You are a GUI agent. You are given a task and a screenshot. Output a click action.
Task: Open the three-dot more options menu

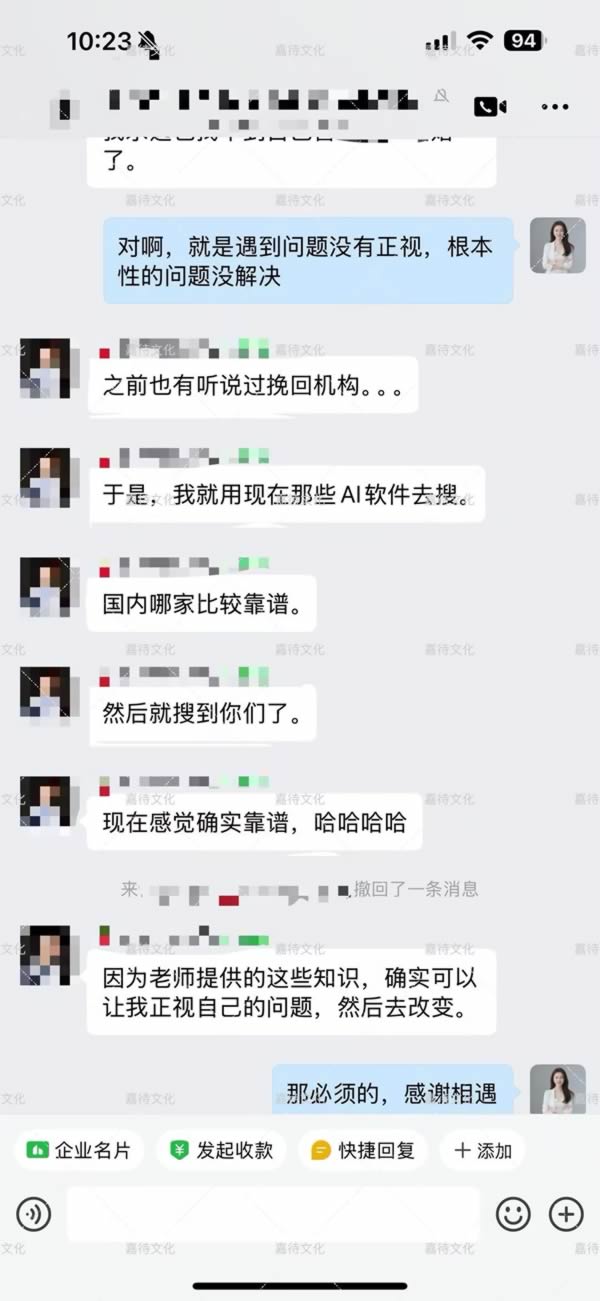[x=555, y=106]
